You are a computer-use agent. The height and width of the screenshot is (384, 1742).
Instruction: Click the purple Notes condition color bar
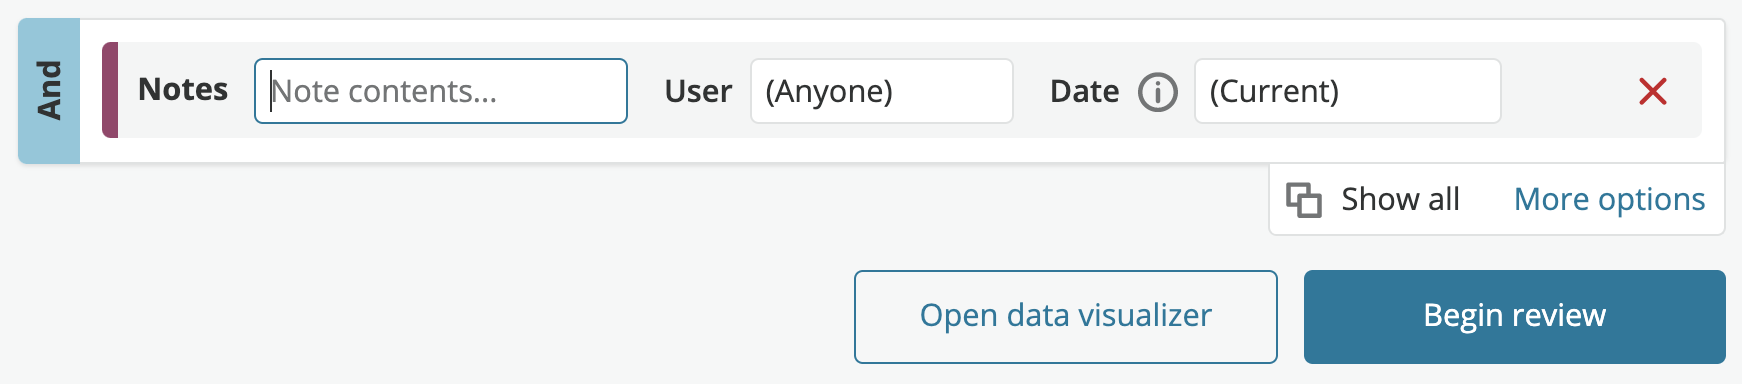point(110,90)
